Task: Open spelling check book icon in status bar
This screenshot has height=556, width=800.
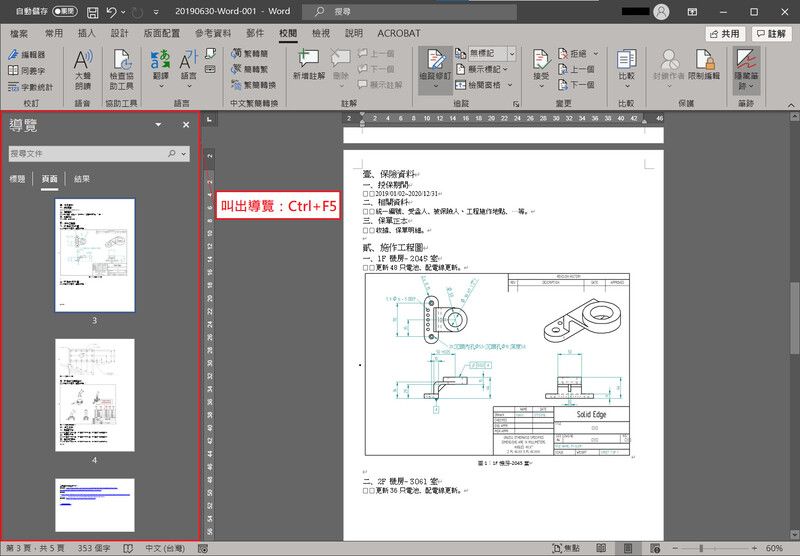Action: tap(128, 548)
